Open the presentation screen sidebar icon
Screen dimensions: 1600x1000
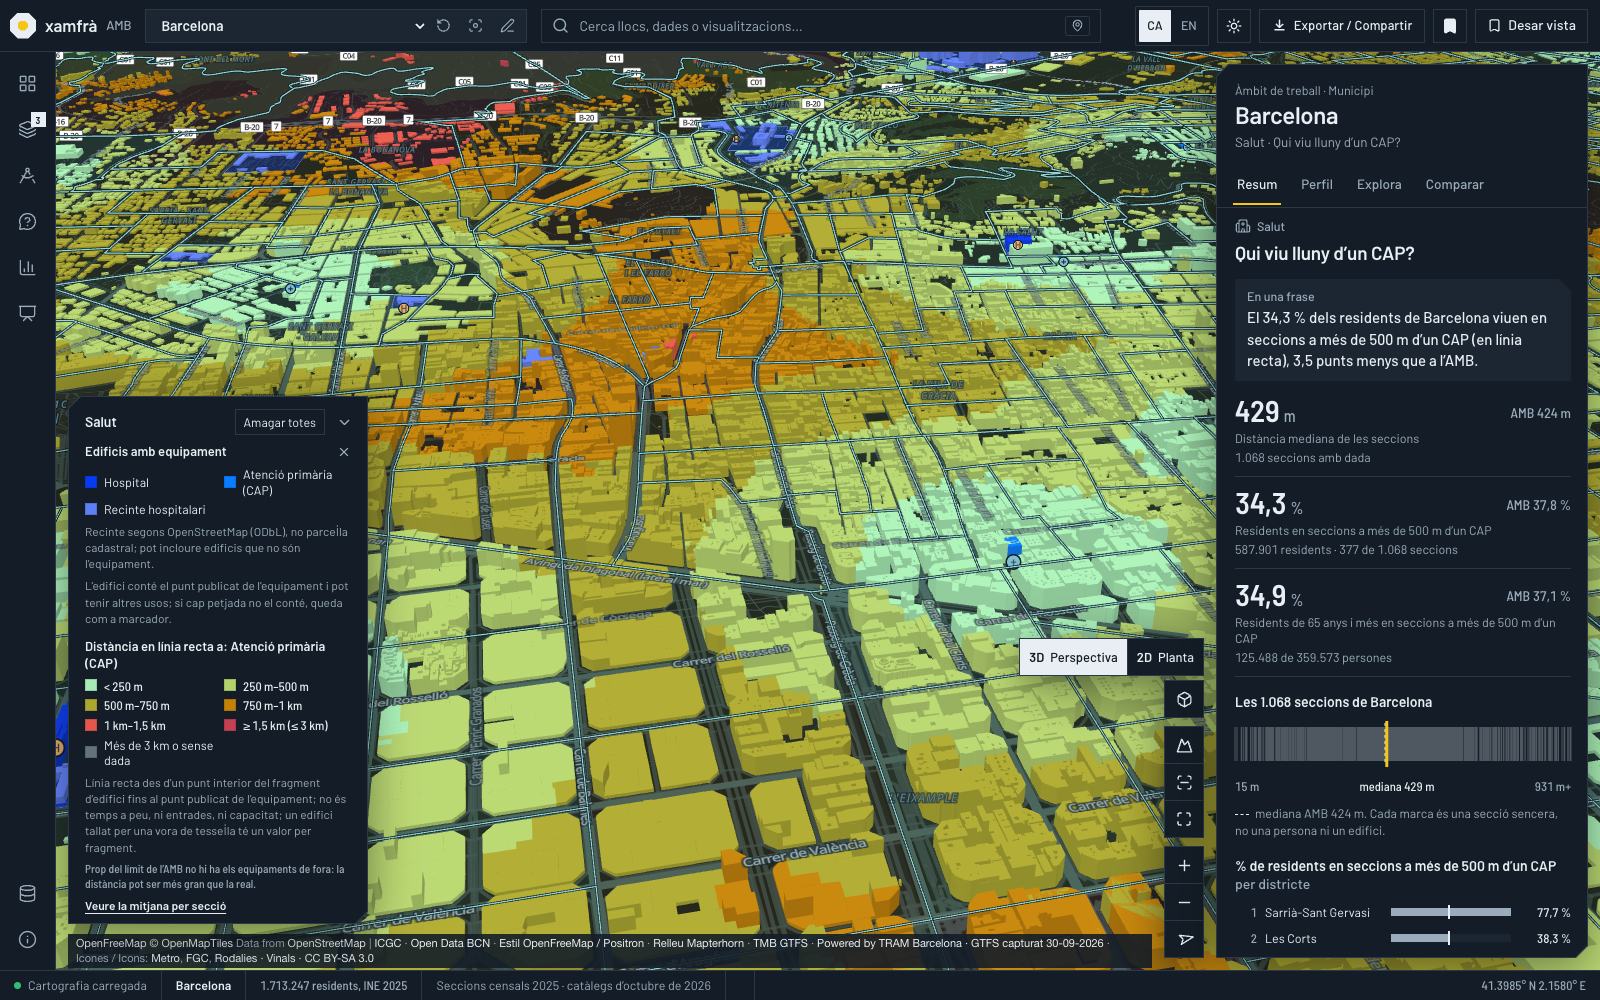[x=27, y=313]
